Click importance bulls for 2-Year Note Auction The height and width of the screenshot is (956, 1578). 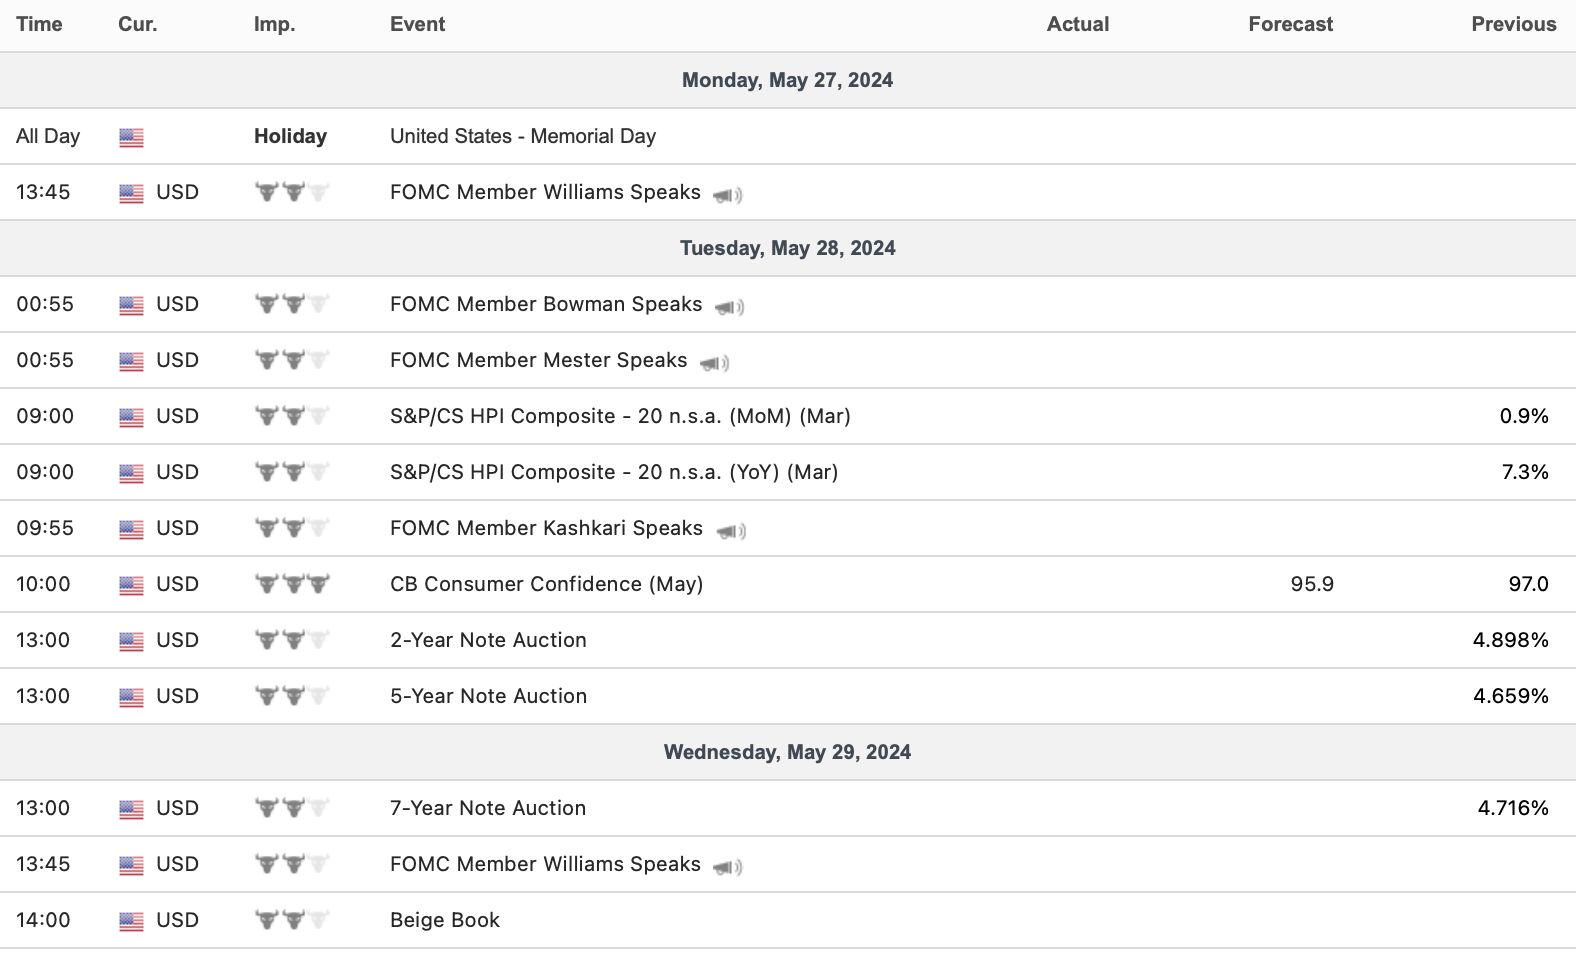coord(292,640)
